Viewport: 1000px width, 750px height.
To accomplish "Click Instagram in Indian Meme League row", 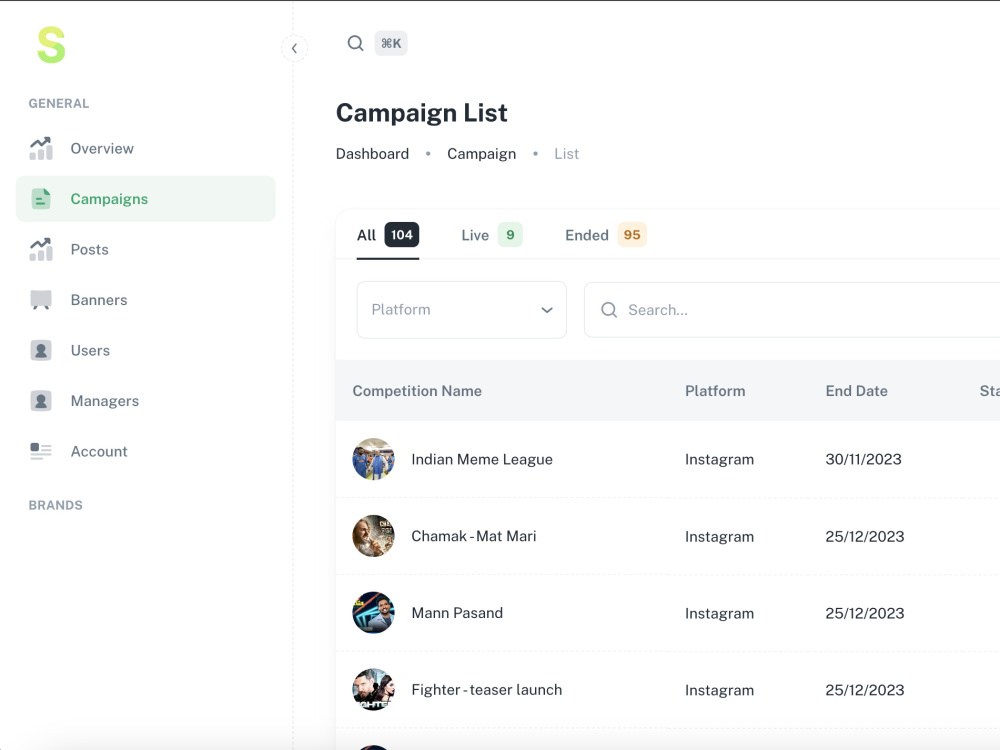I will tap(719, 460).
